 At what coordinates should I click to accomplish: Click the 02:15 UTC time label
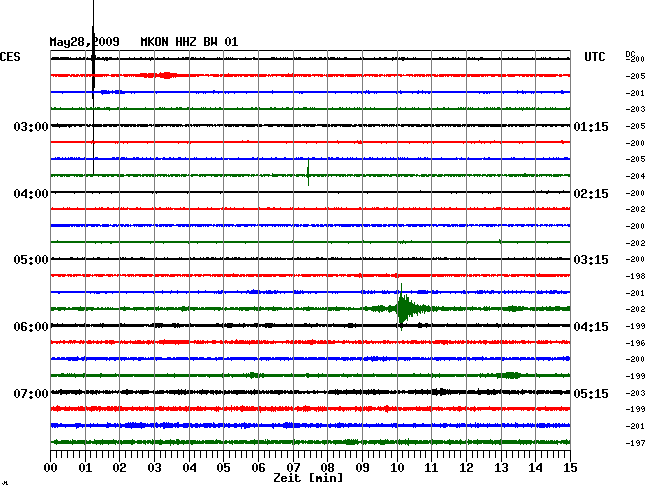591,194
